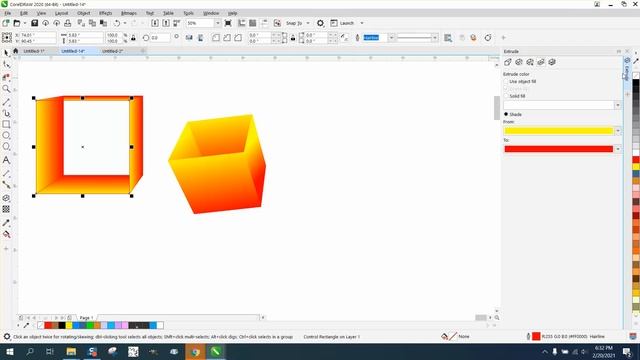This screenshot has height=360, width=640.
Task: Open the taskbar search icon
Action: coord(30,351)
